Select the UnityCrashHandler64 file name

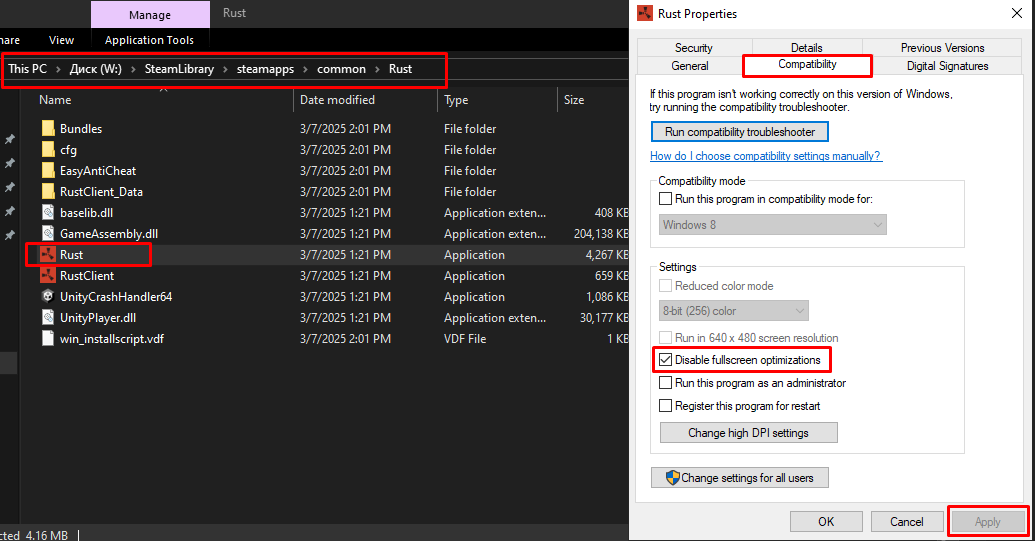[116, 297]
